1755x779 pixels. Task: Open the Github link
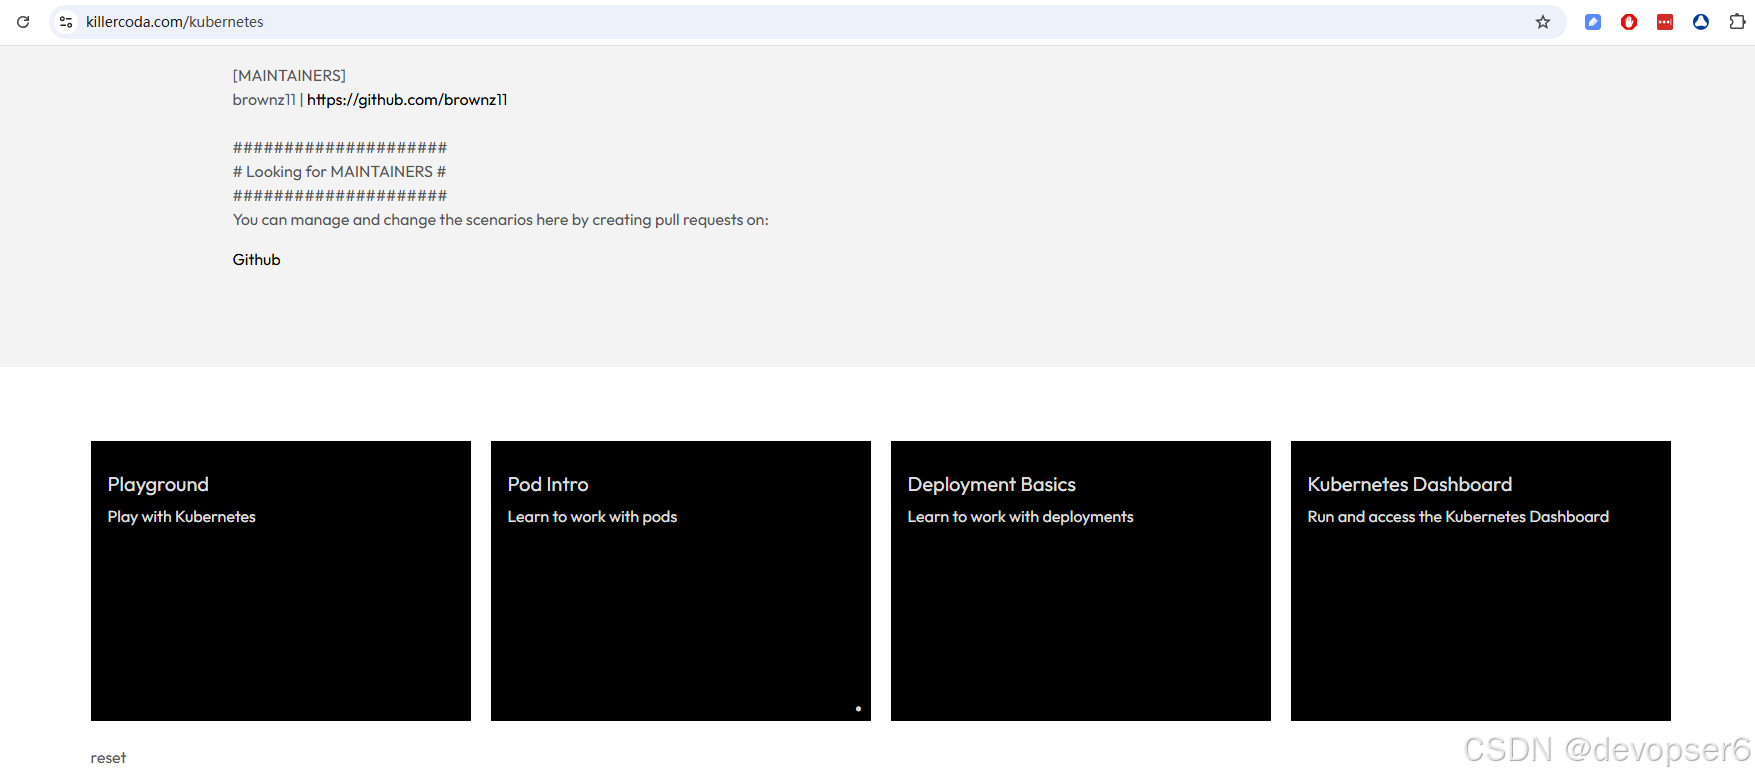pyautogui.click(x=257, y=260)
